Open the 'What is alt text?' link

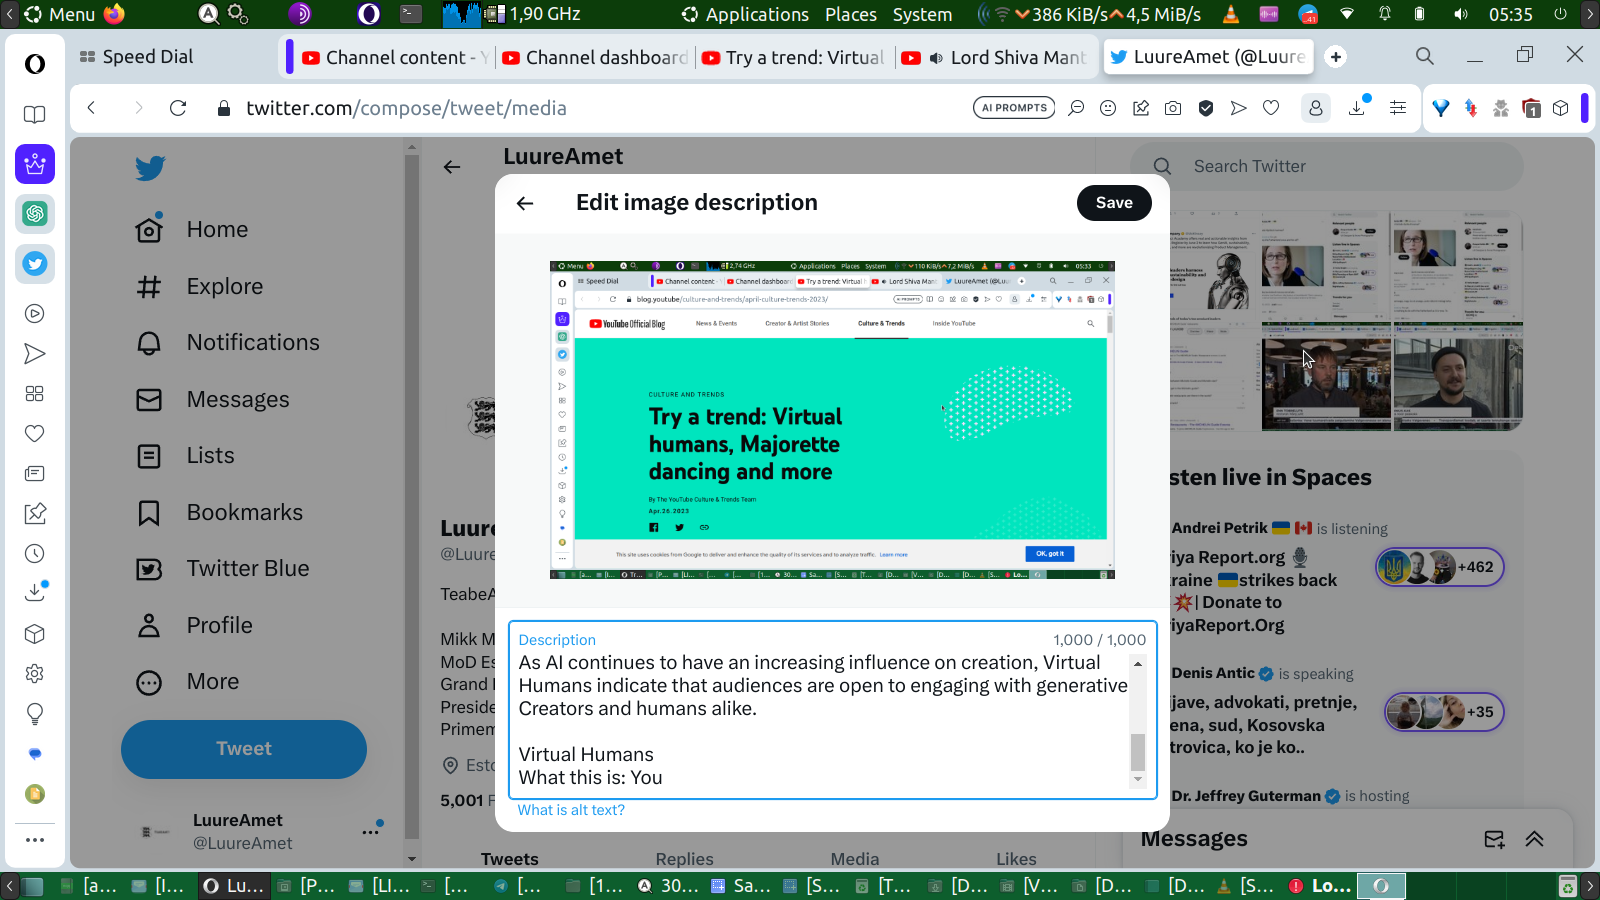click(x=571, y=810)
